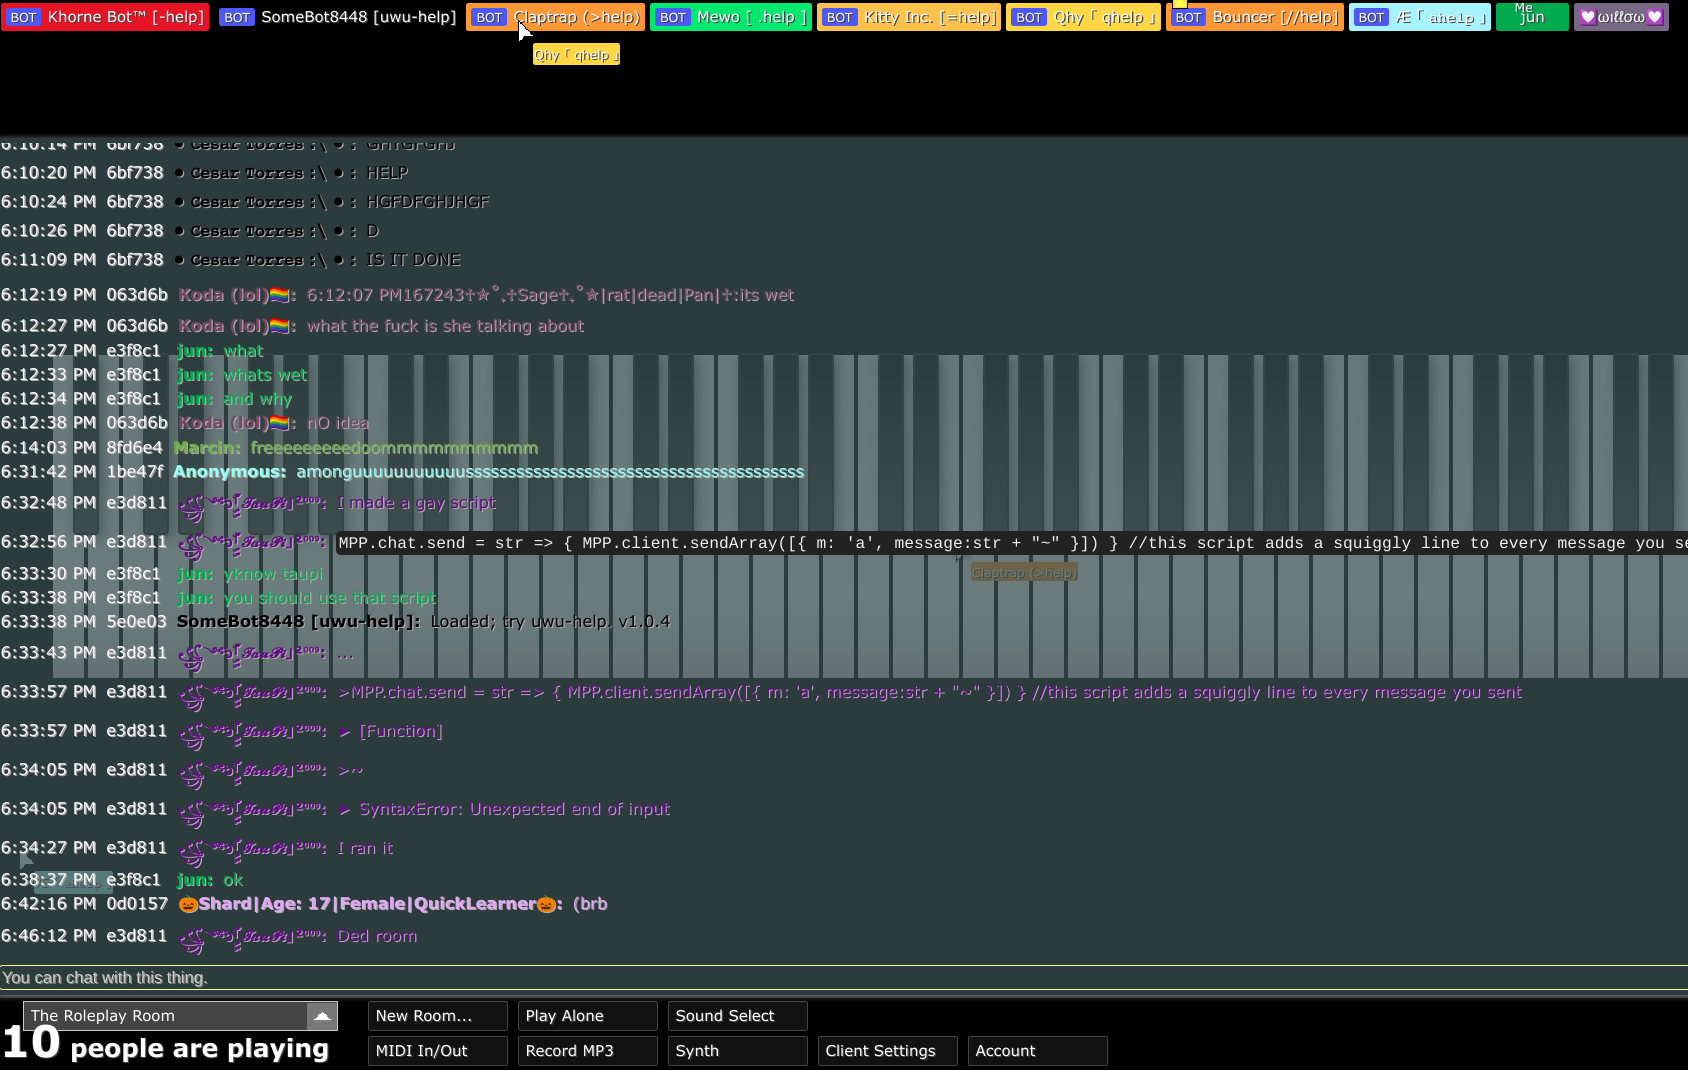Open the Bouncer [//help] participant tag
Viewport: 1688px width, 1070px height.
(1255, 17)
